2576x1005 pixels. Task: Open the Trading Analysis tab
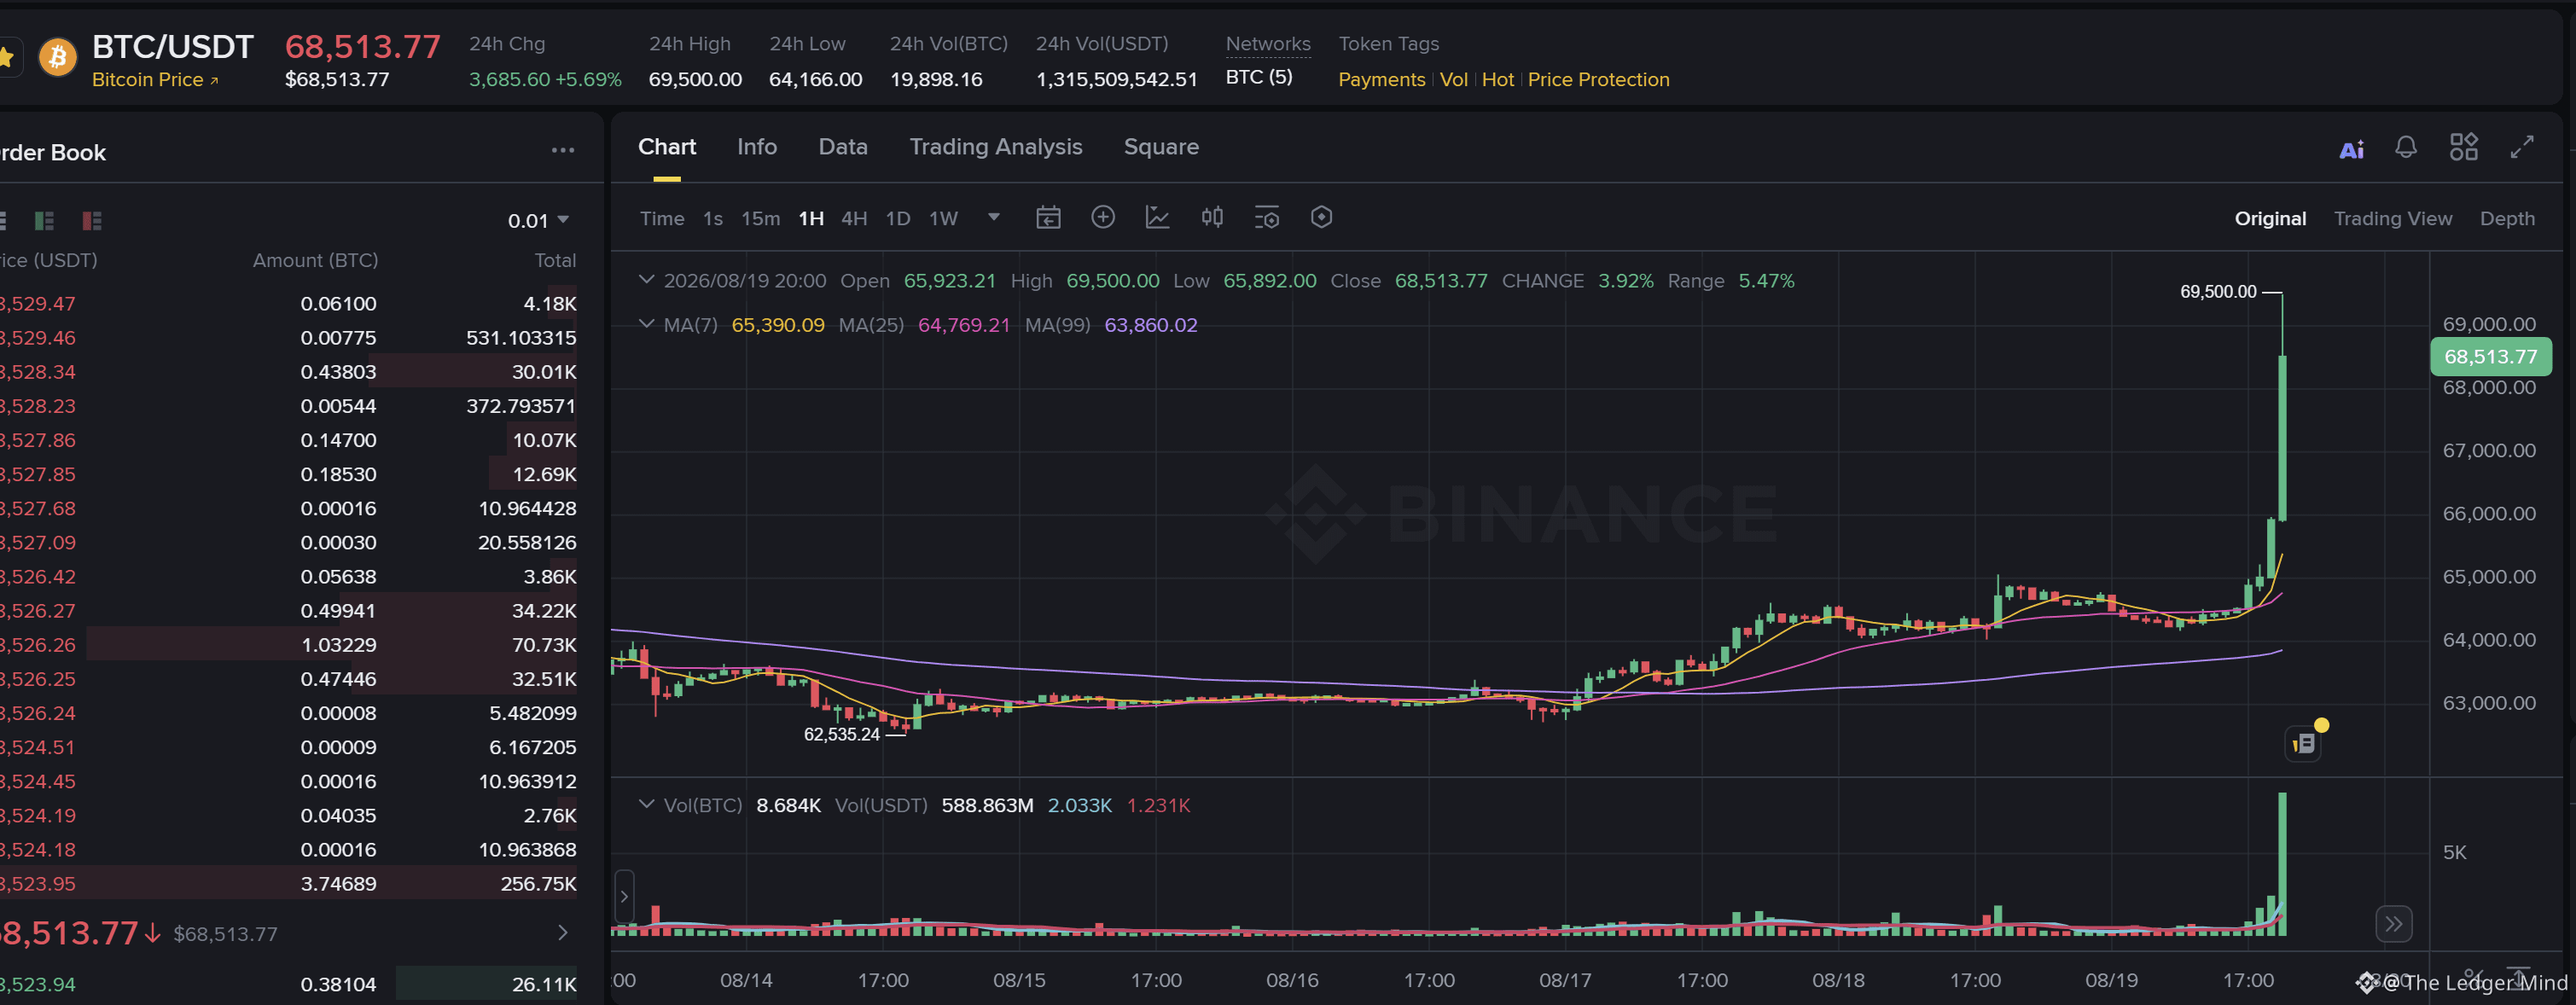point(996,146)
